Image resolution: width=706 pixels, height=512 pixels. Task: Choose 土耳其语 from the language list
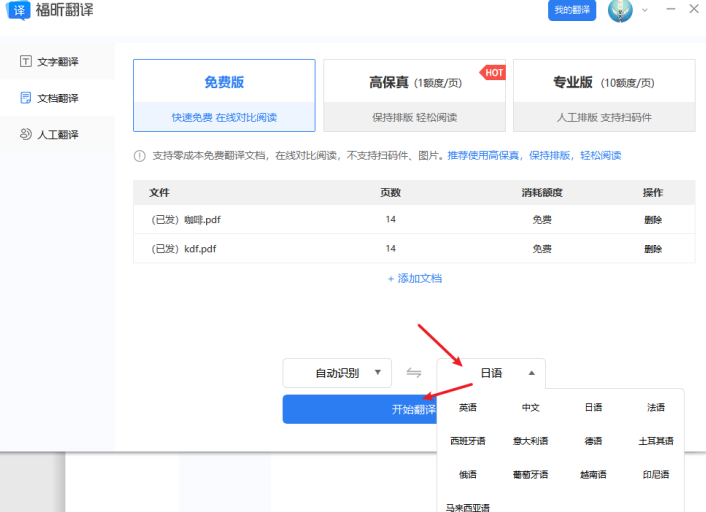click(656, 441)
